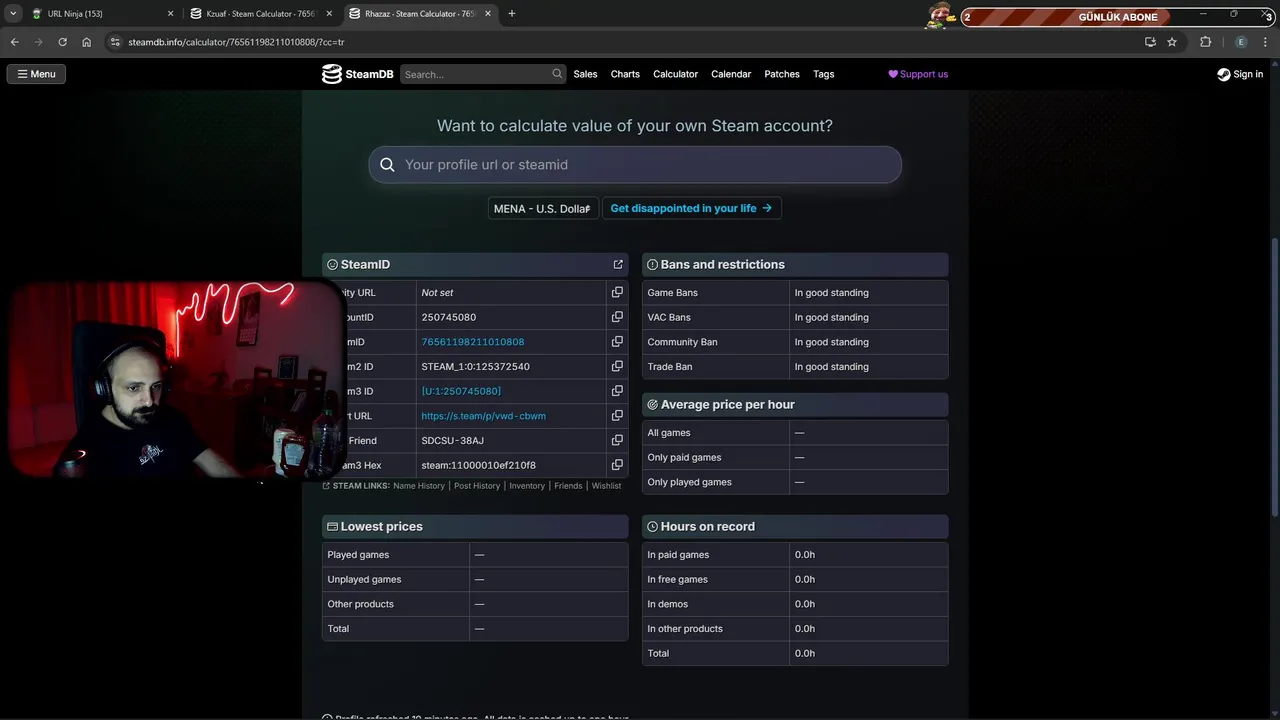Focus the profile url or steamid field

[x=635, y=165]
